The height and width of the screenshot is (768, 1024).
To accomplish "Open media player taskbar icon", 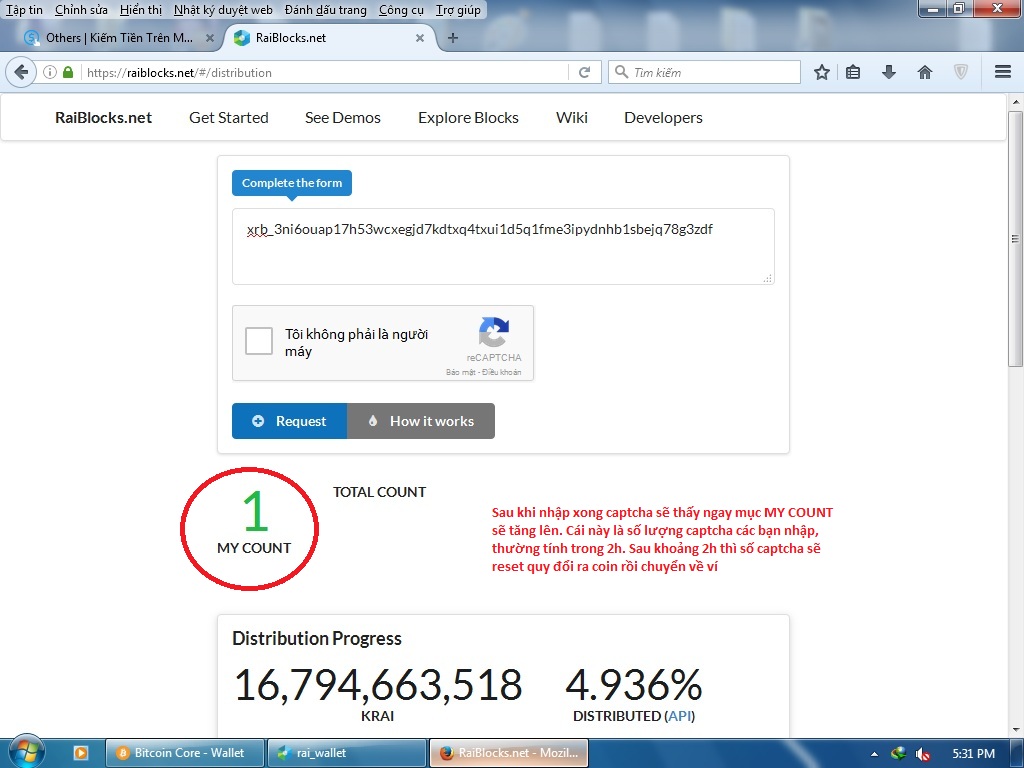I will (x=80, y=753).
